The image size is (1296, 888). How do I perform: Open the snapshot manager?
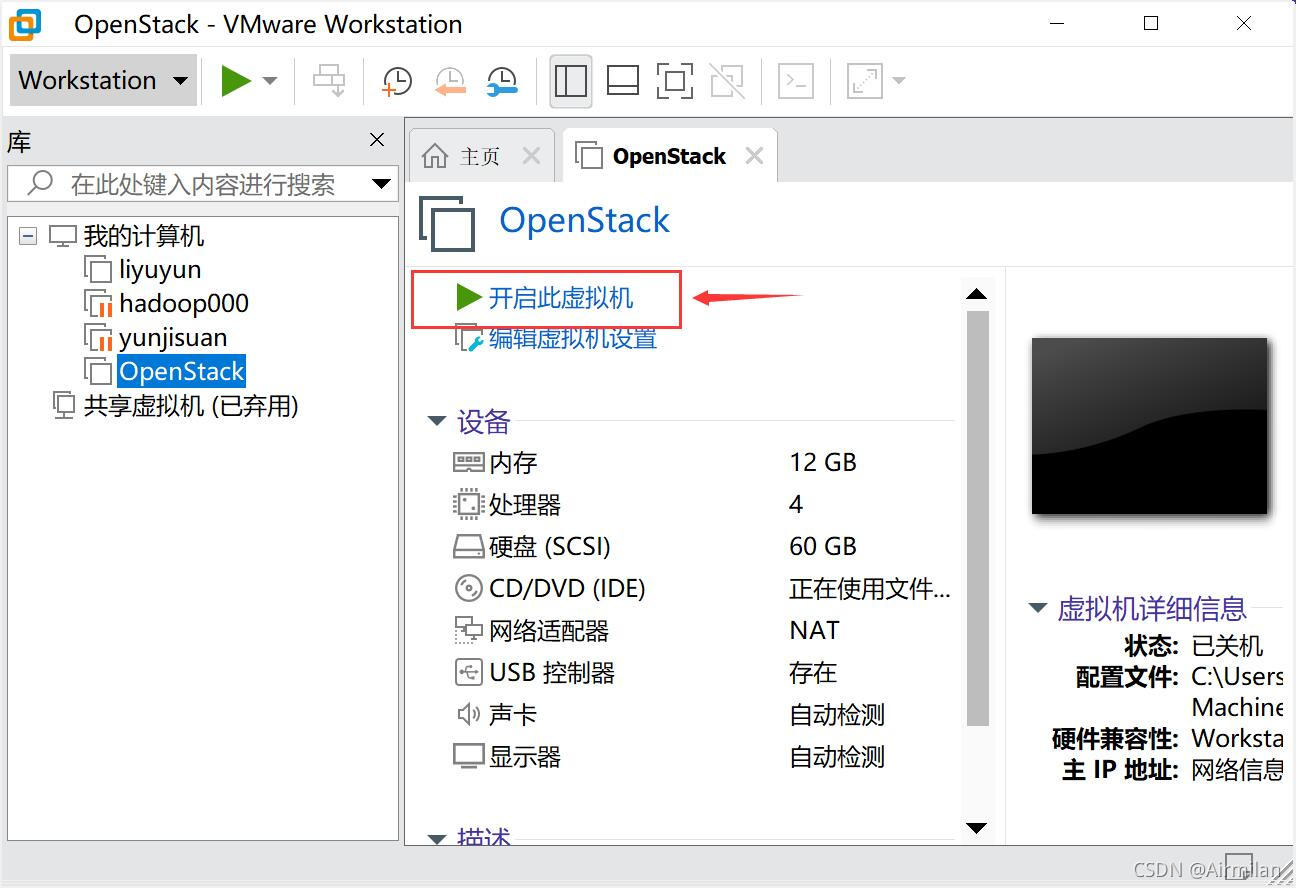[x=502, y=81]
